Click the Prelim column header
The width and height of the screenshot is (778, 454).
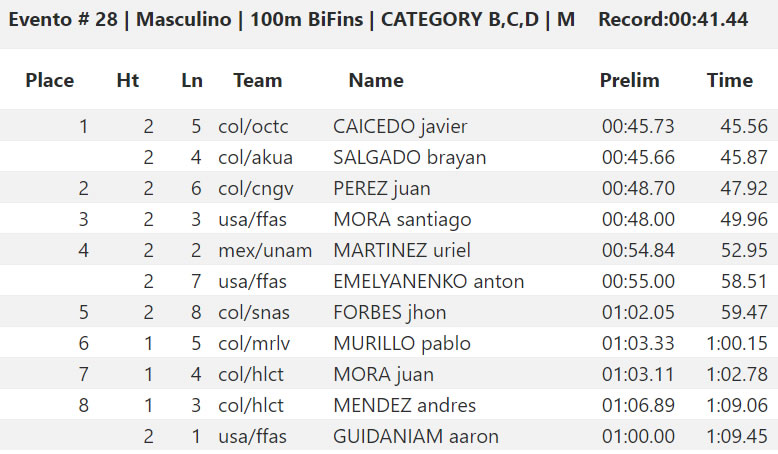click(x=630, y=80)
